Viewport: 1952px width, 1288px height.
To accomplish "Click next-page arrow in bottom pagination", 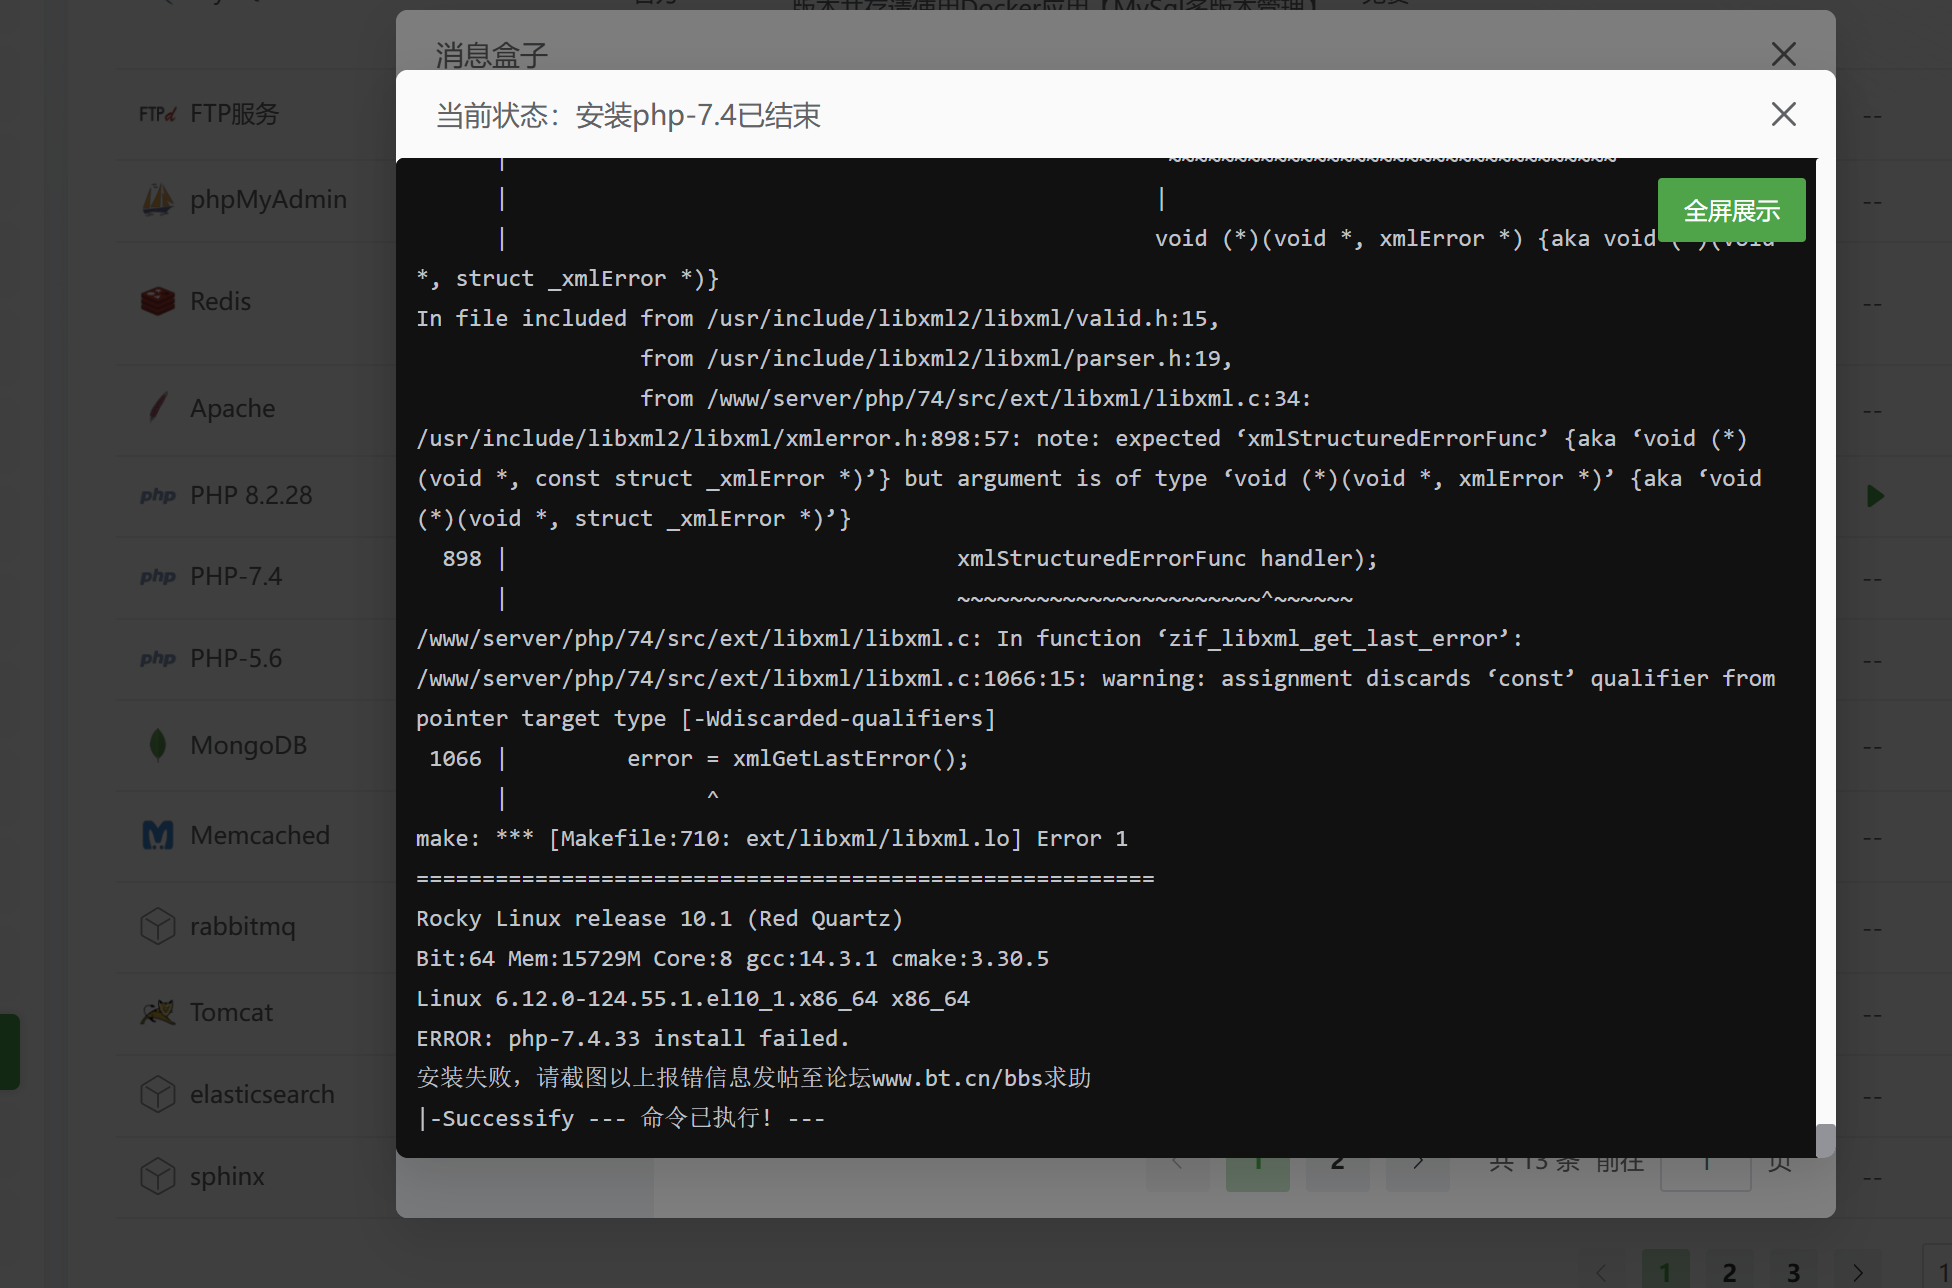I will pyautogui.click(x=1857, y=1271).
